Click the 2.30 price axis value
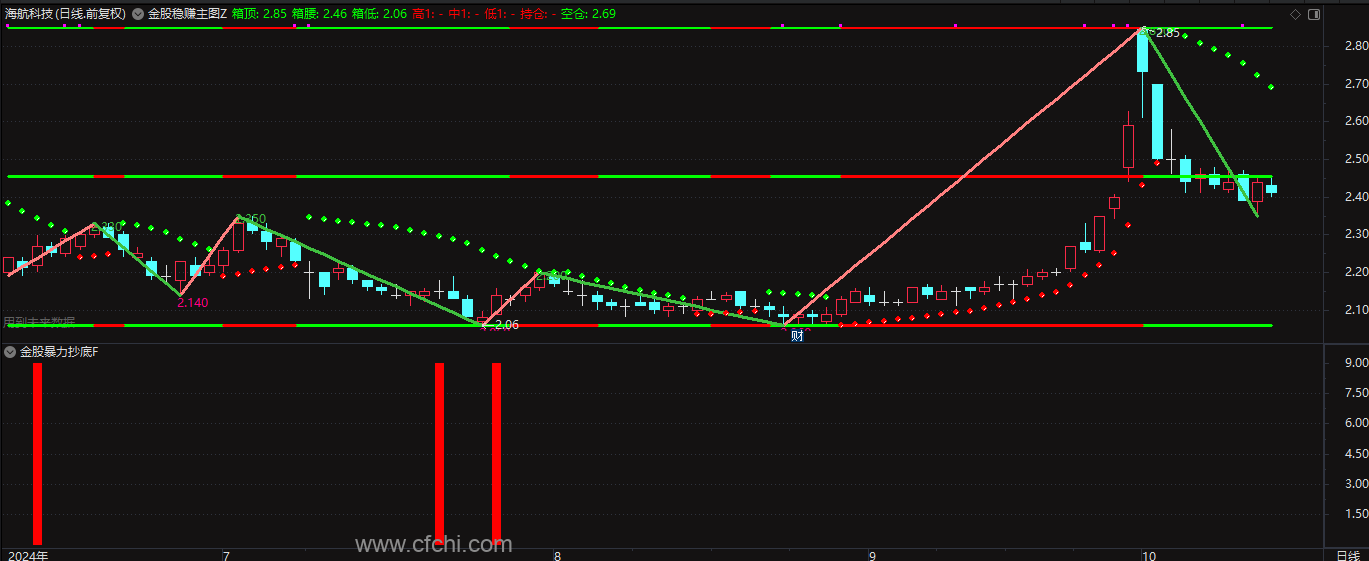 coord(1355,234)
